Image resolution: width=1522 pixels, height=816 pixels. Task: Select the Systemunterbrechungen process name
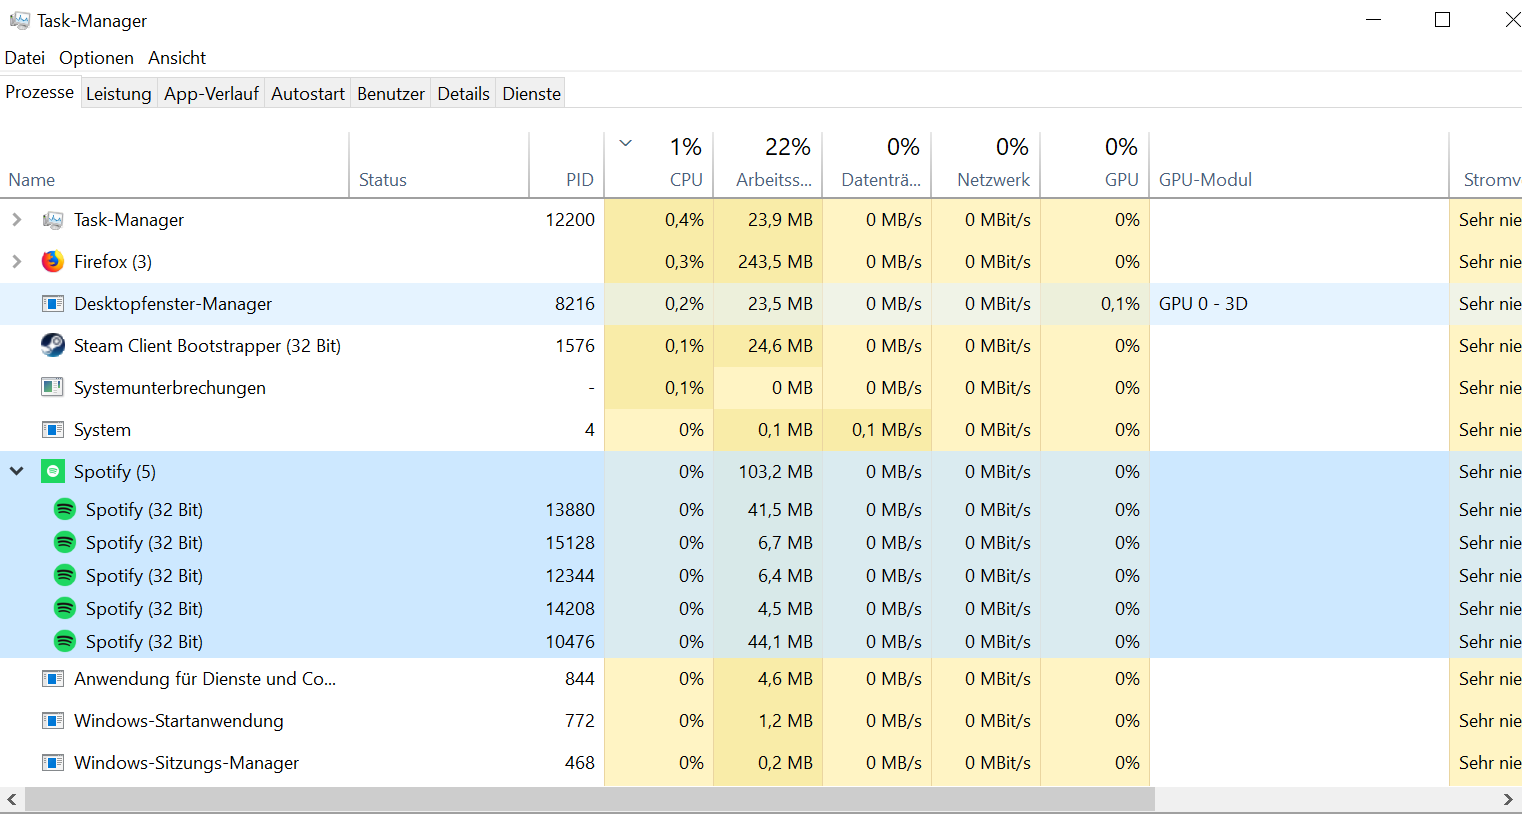click(x=170, y=388)
